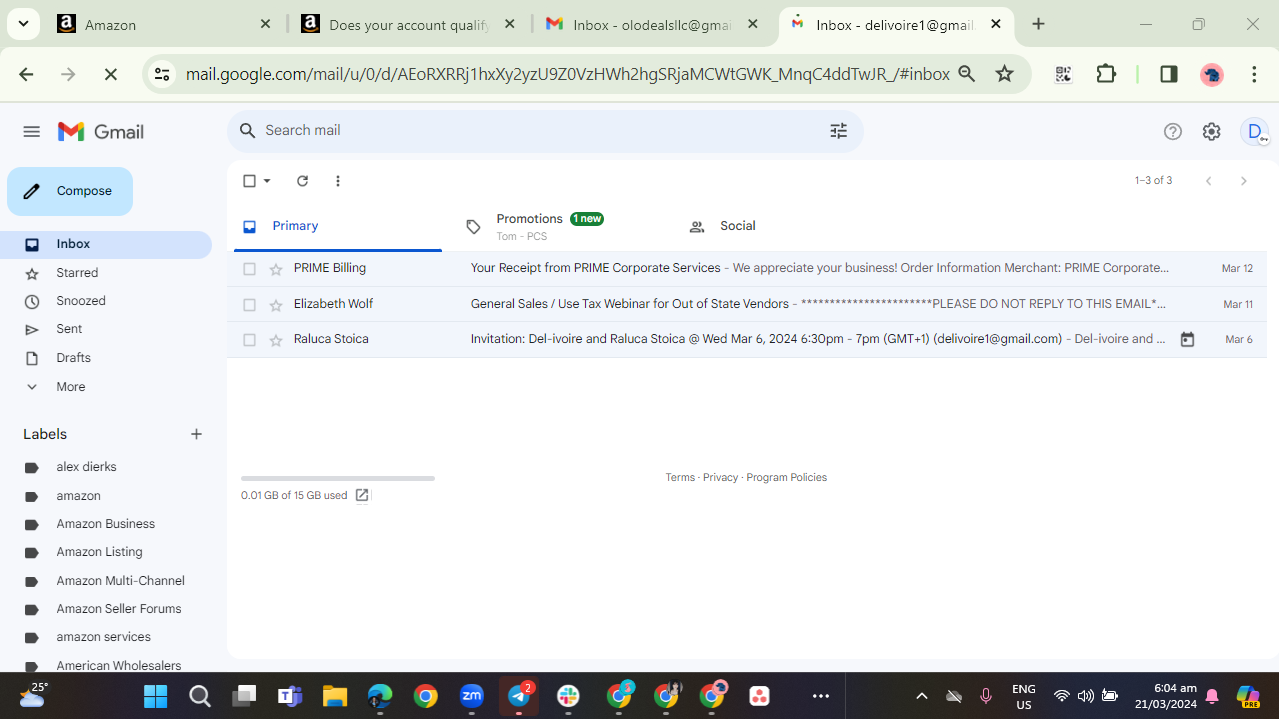This screenshot has height=719, width=1279.
Task: Switch to the Amazon browser tab
Action: coord(165,24)
